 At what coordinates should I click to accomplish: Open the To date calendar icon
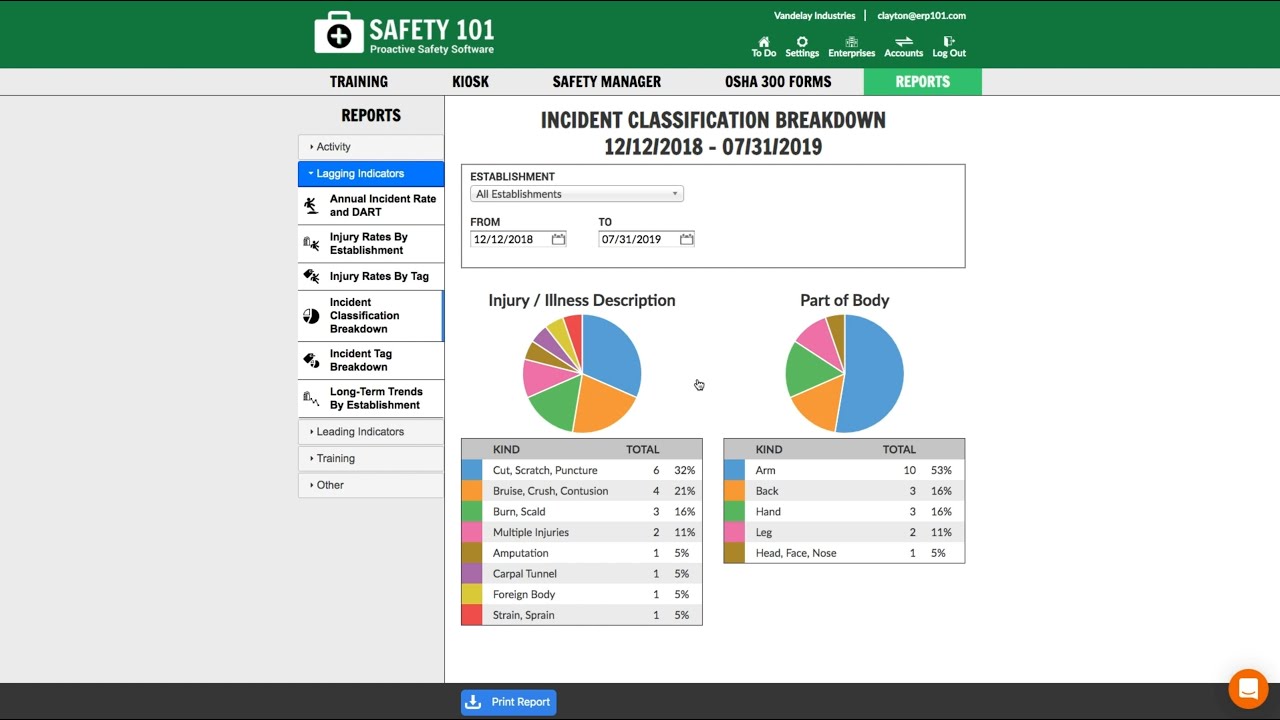686,239
